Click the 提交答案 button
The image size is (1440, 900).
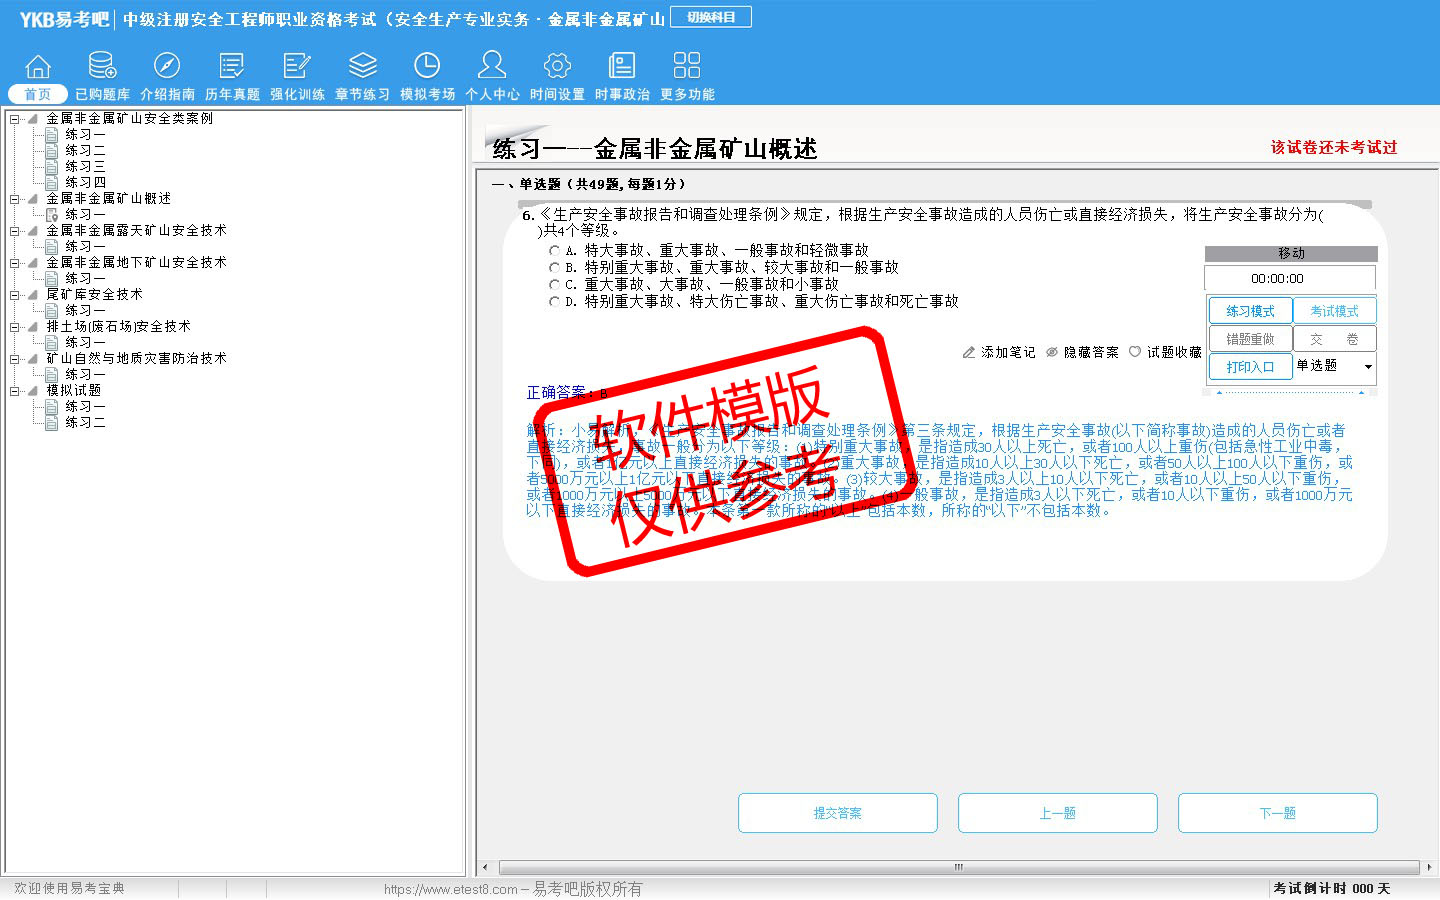837,813
